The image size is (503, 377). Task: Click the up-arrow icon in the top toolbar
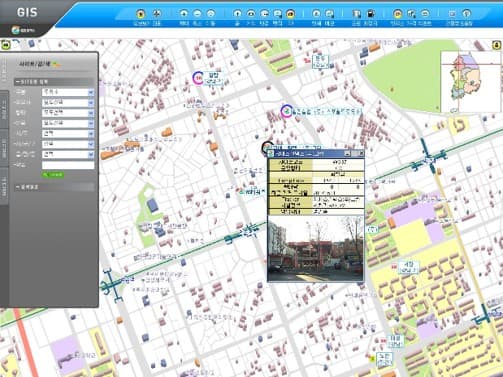(x=237, y=13)
